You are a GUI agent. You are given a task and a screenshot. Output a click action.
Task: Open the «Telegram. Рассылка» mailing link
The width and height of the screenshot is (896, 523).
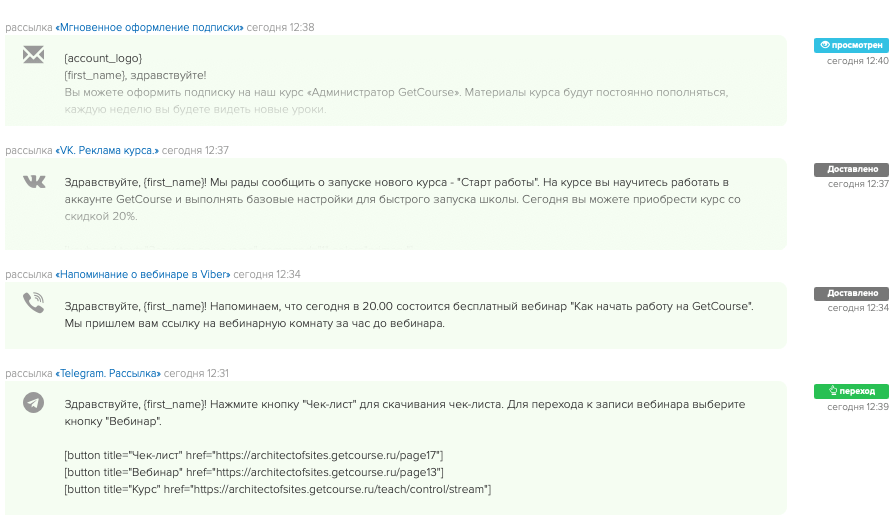point(108,373)
